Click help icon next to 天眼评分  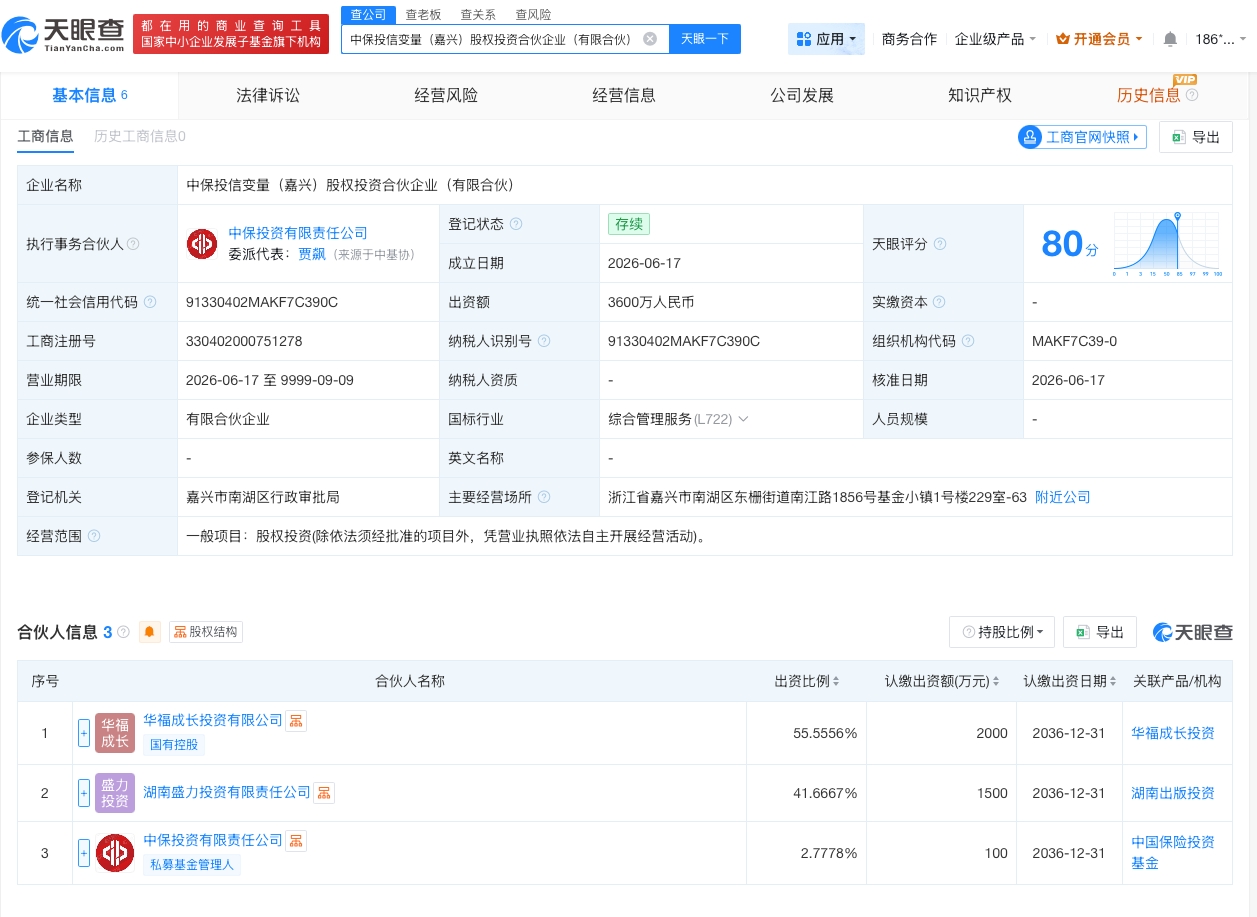click(940, 244)
